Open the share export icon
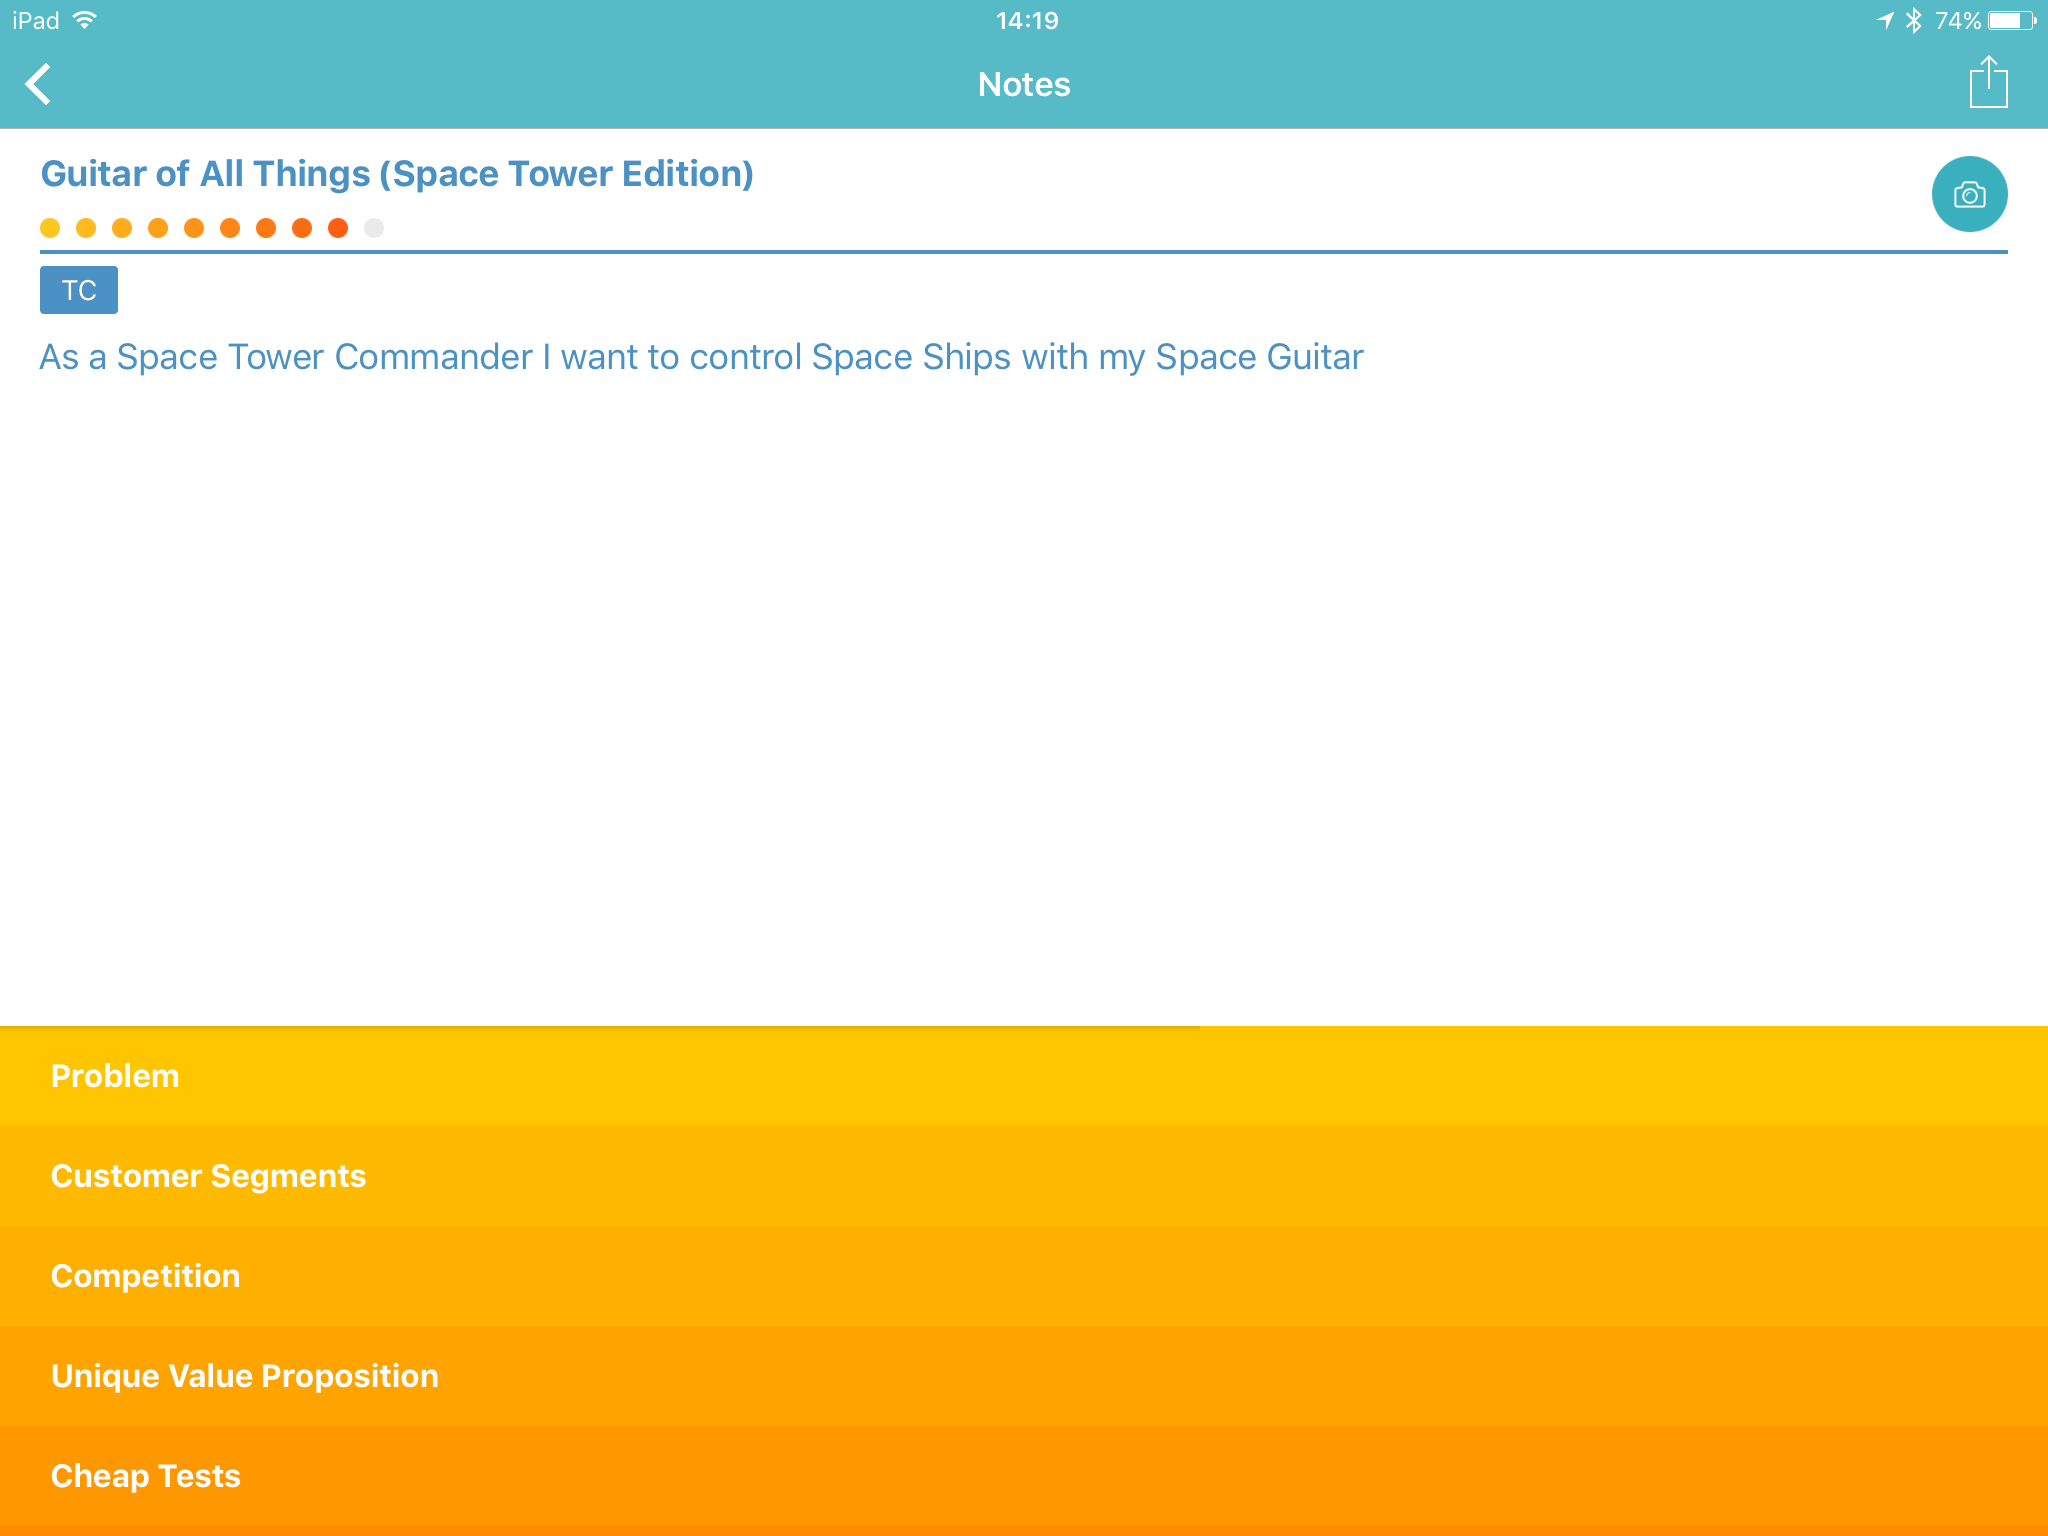The width and height of the screenshot is (2048, 1536). 1988,82
